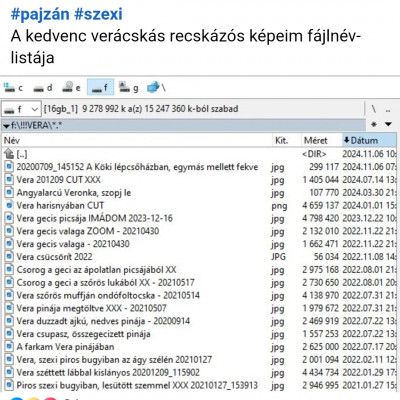Click the file icon of the 1 979 672 row
The image size is (400, 400).
pyautogui.click(x=9, y=308)
